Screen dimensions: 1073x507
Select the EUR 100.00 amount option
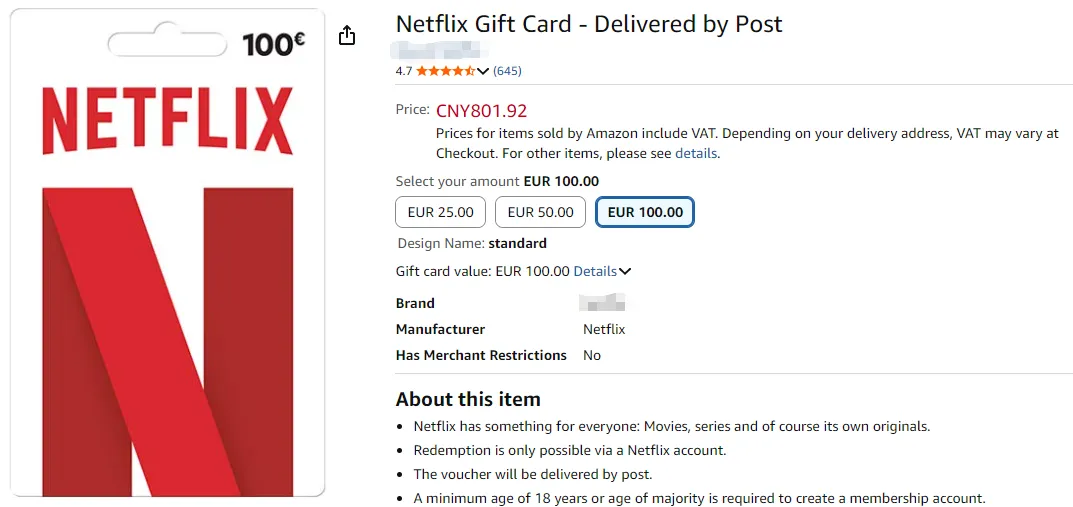[645, 212]
